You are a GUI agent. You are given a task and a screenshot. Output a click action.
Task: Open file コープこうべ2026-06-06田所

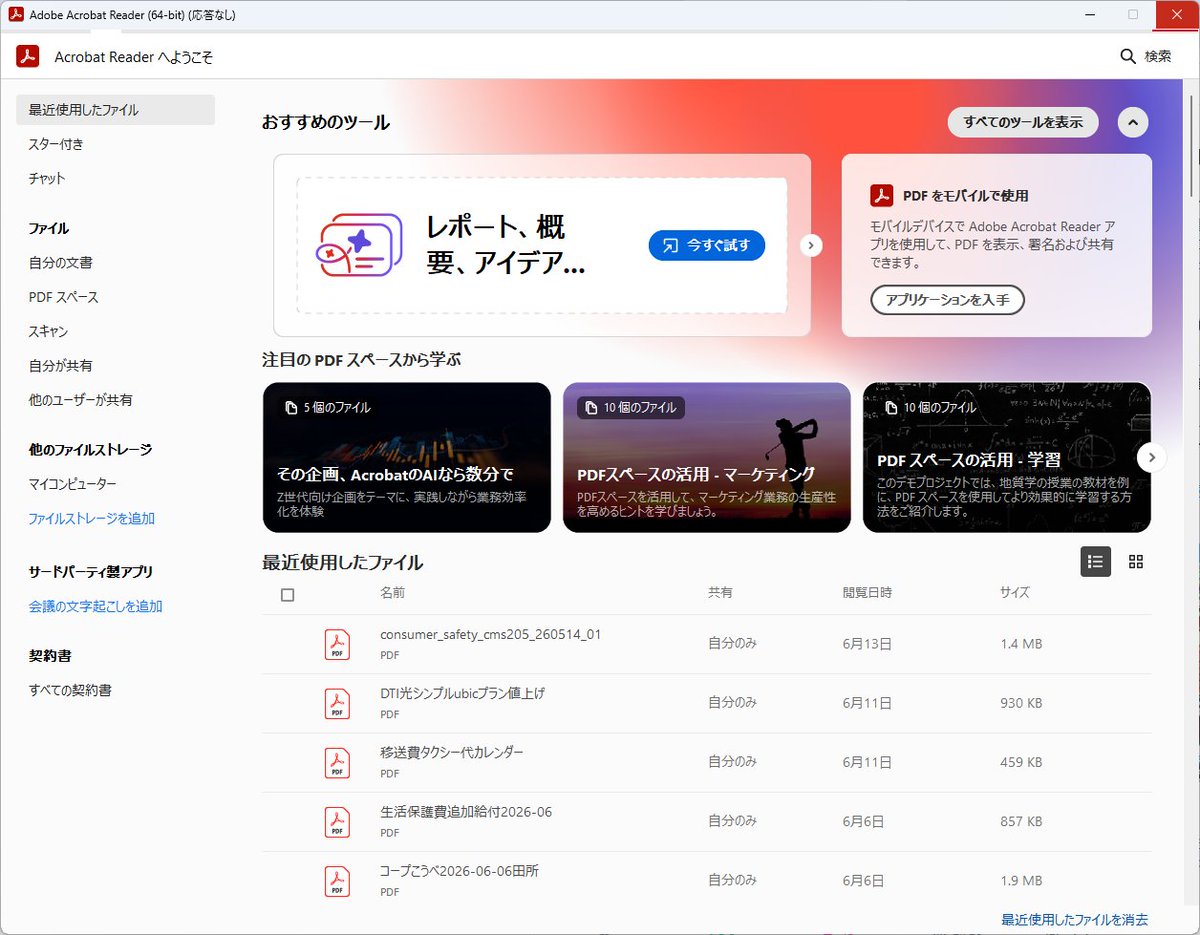point(459,871)
